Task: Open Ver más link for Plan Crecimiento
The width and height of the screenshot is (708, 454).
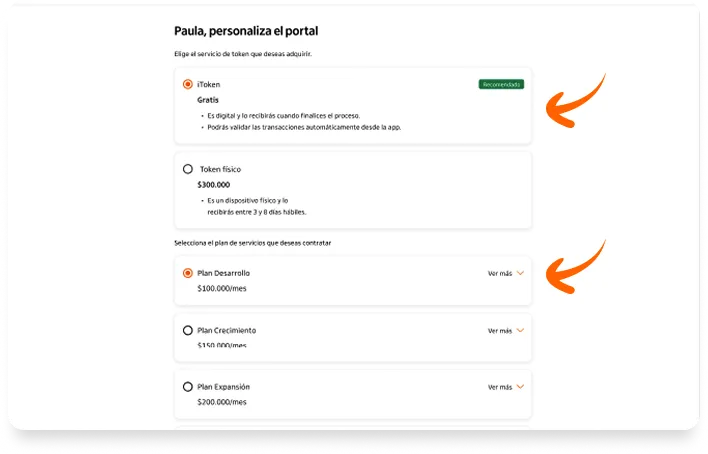Action: pyautogui.click(x=500, y=331)
